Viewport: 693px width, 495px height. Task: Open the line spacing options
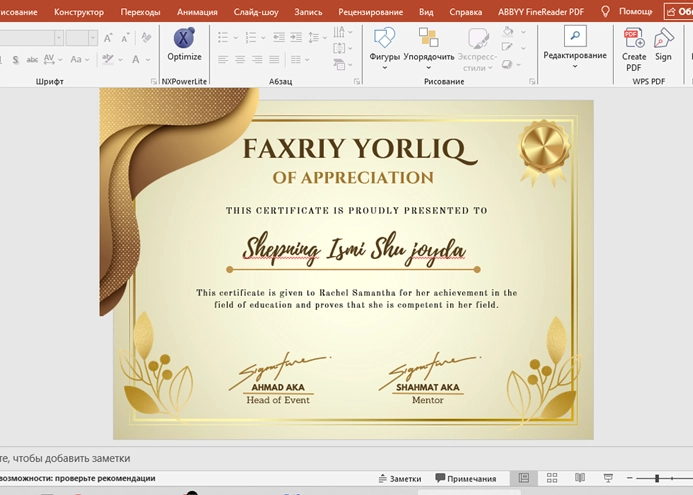pos(317,38)
